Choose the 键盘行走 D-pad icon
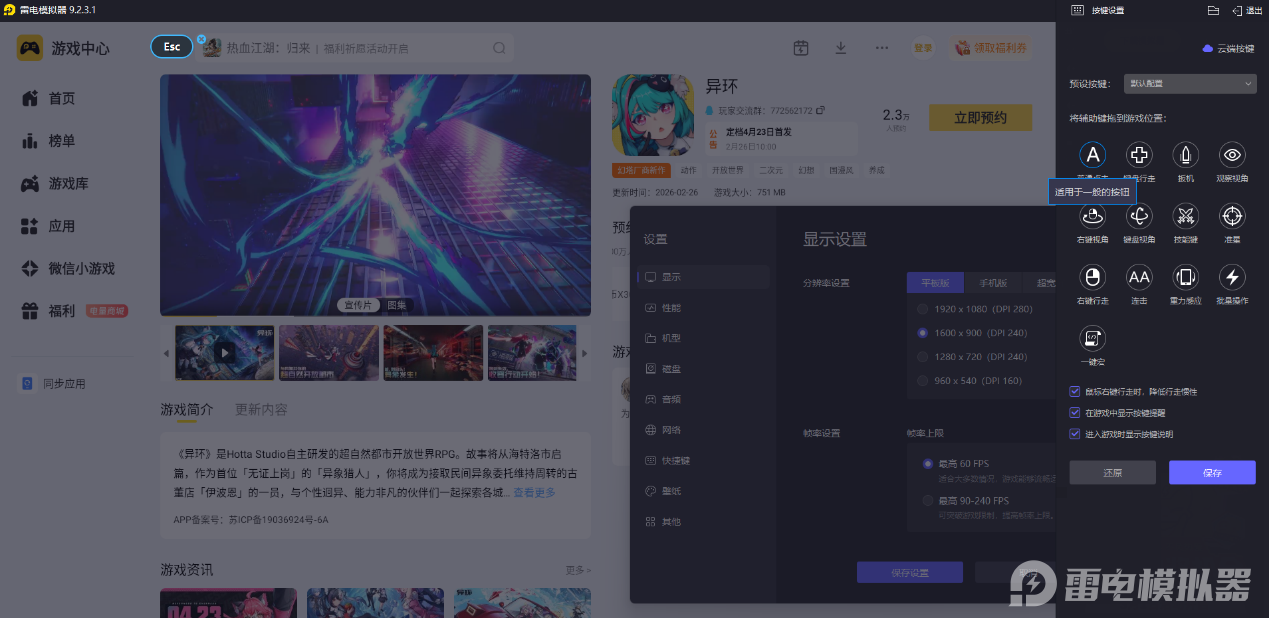 (x=1139, y=155)
